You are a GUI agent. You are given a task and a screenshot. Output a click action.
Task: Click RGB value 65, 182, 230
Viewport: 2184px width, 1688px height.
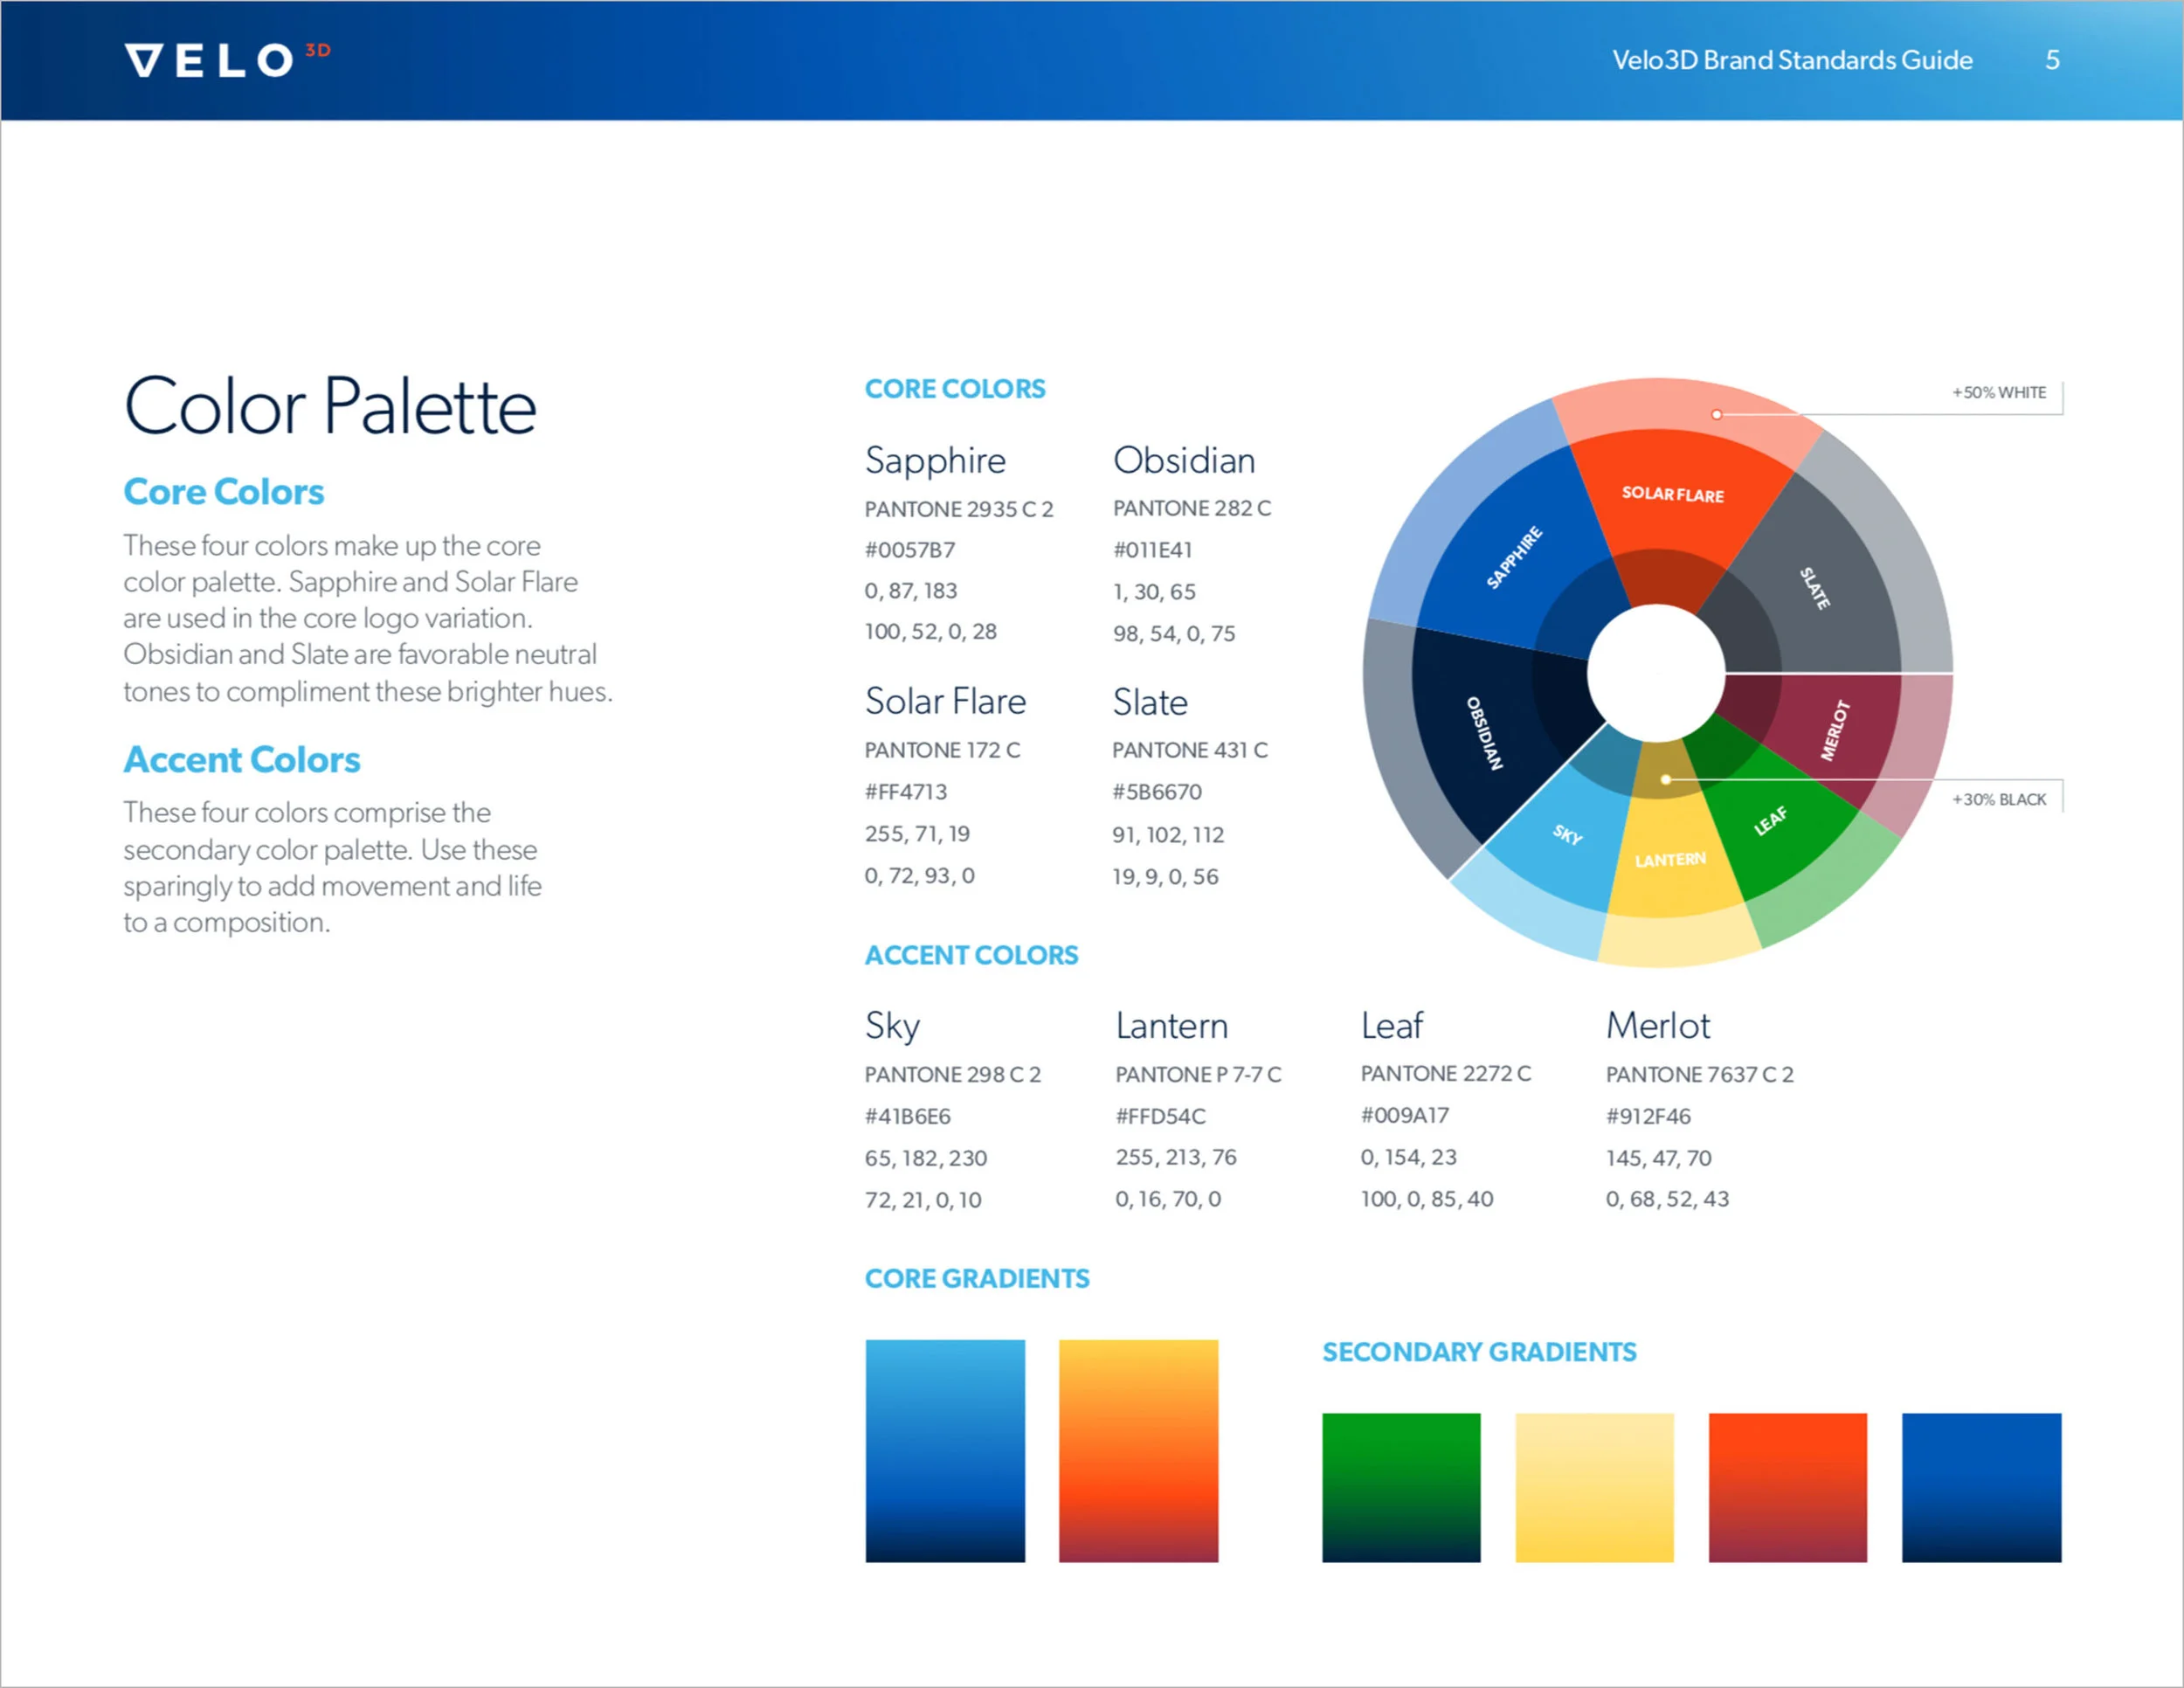[x=926, y=1158]
